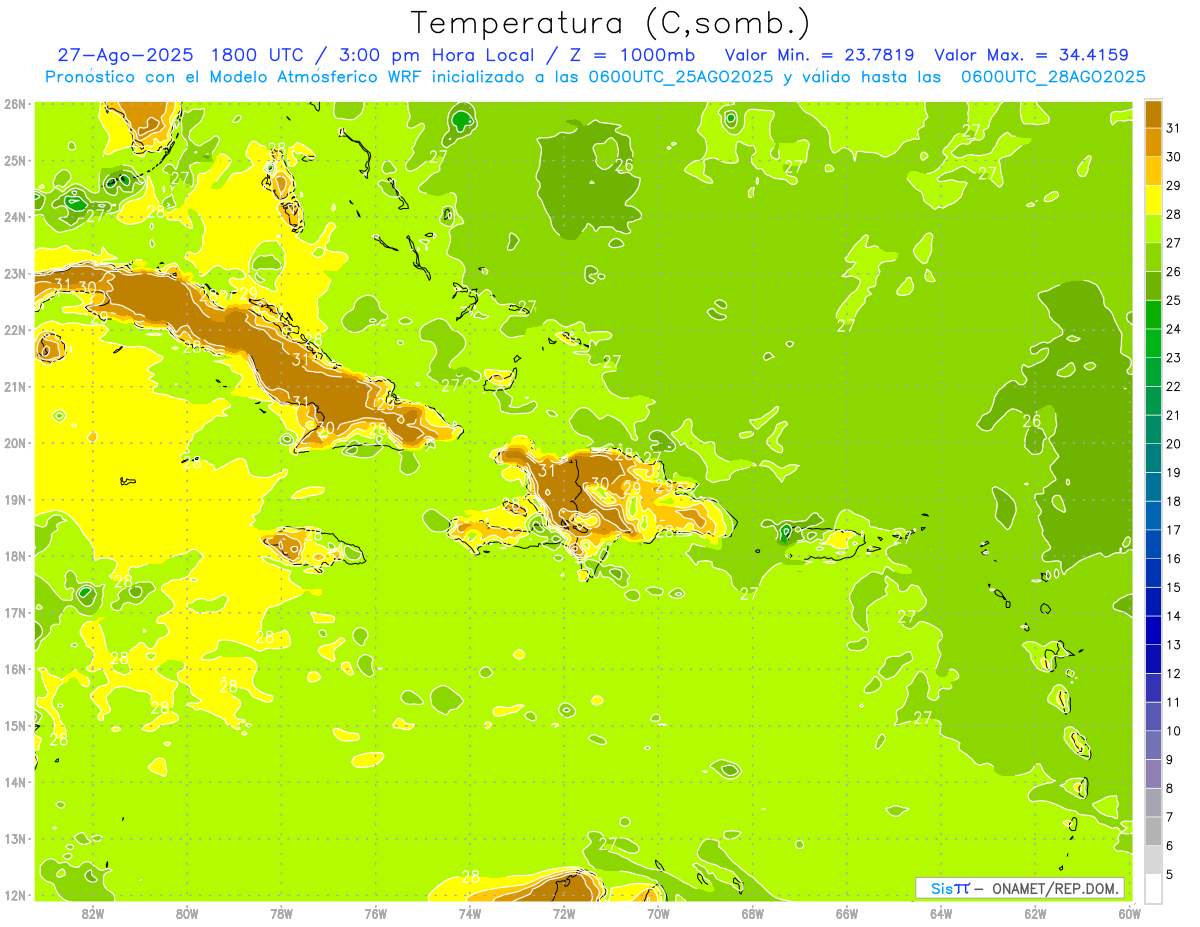Click the "1800 UTC" time text
The width and height of the screenshot is (1200, 927).
258,55
